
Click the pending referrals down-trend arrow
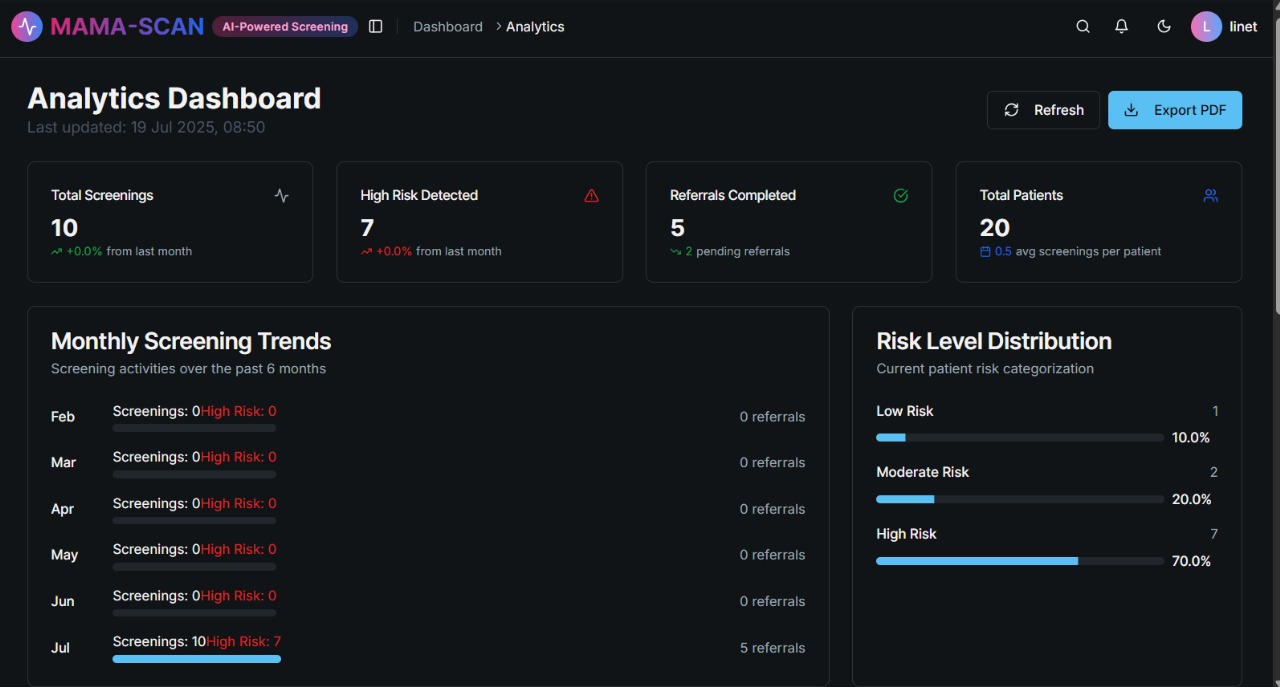pos(676,252)
